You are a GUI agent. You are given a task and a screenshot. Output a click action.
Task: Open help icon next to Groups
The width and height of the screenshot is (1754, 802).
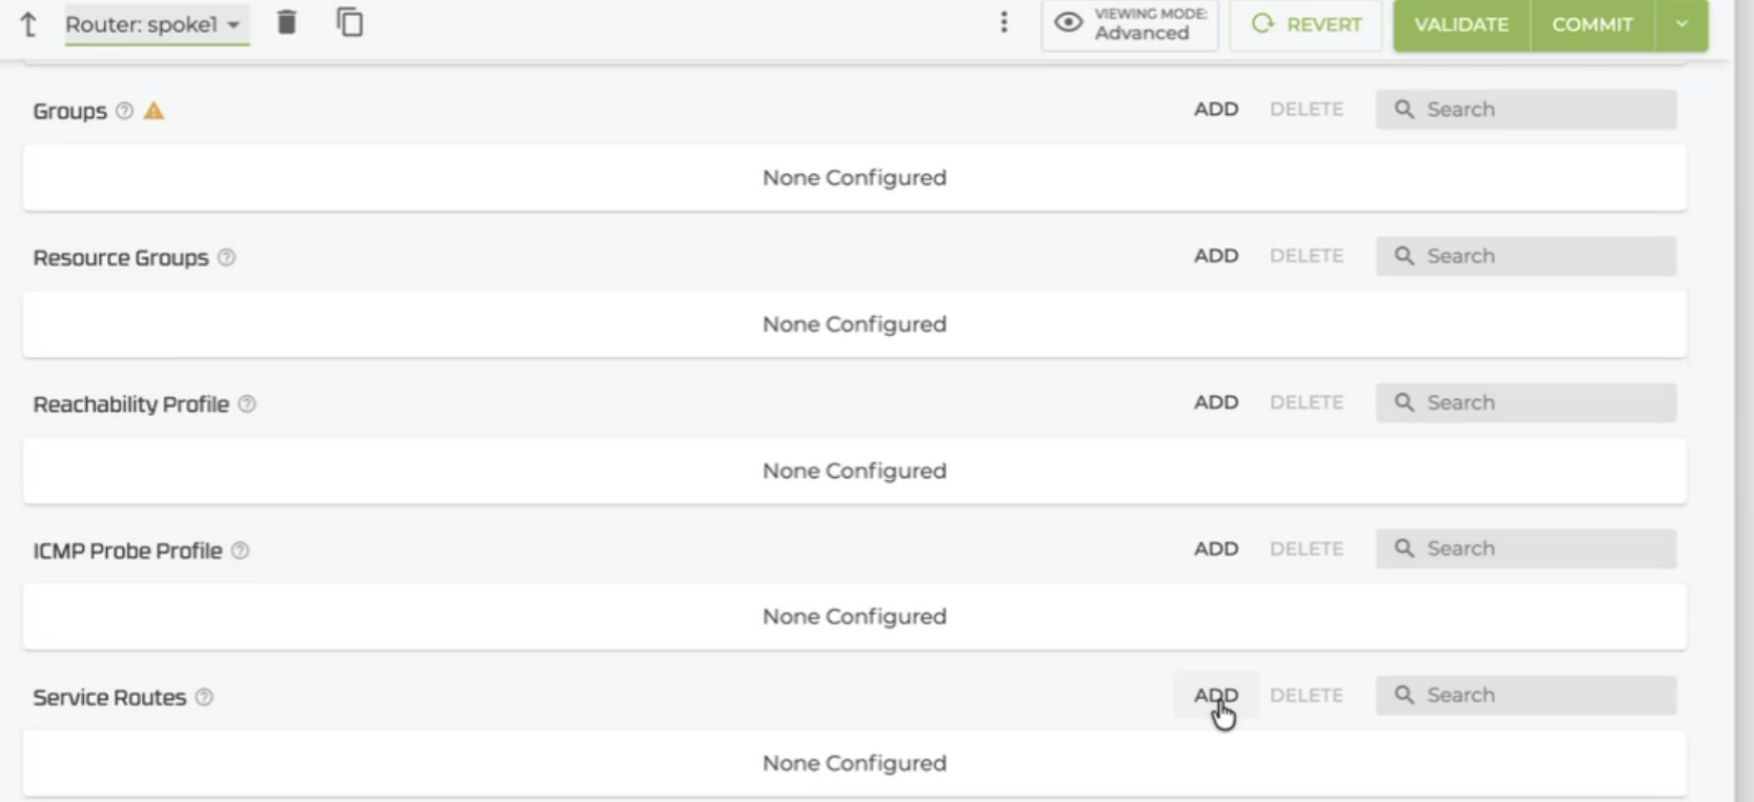pos(124,111)
